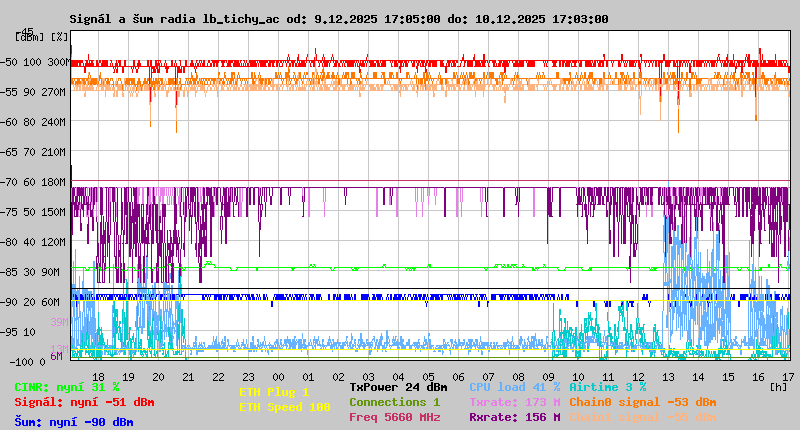The height and width of the screenshot is (430, 800).
Task: Click the '-85 30 90M' y-axis label
Action: tap(31, 272)
